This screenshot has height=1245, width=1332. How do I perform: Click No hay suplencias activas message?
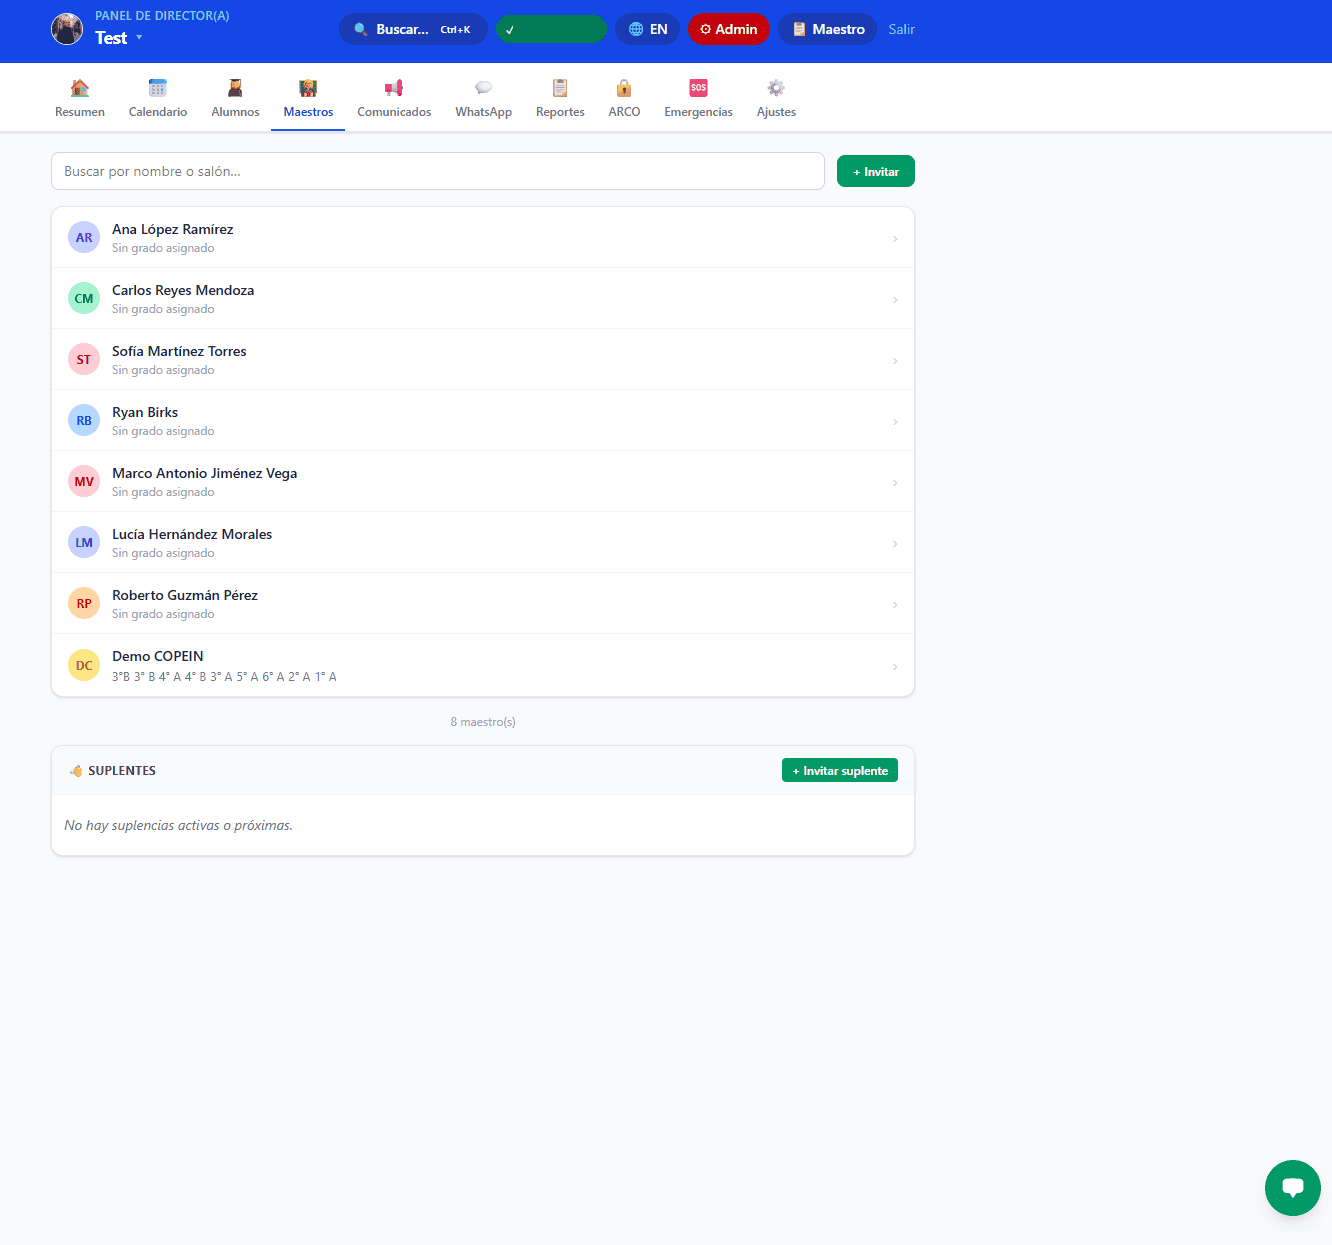[178, 825]
